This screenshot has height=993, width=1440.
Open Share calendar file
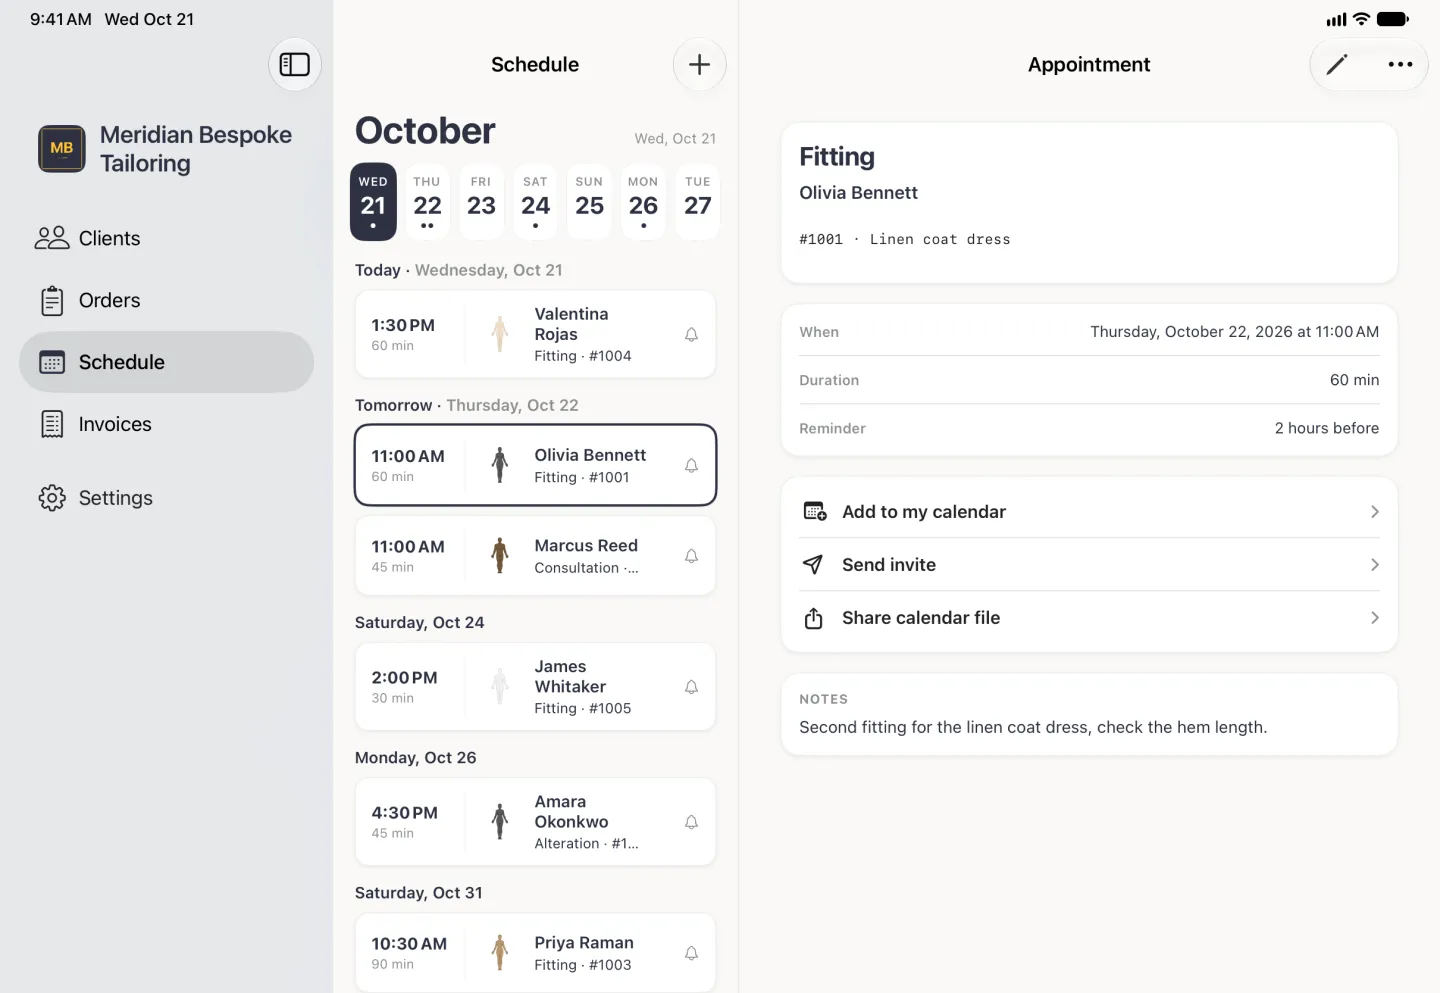(x=1089, y=618)
